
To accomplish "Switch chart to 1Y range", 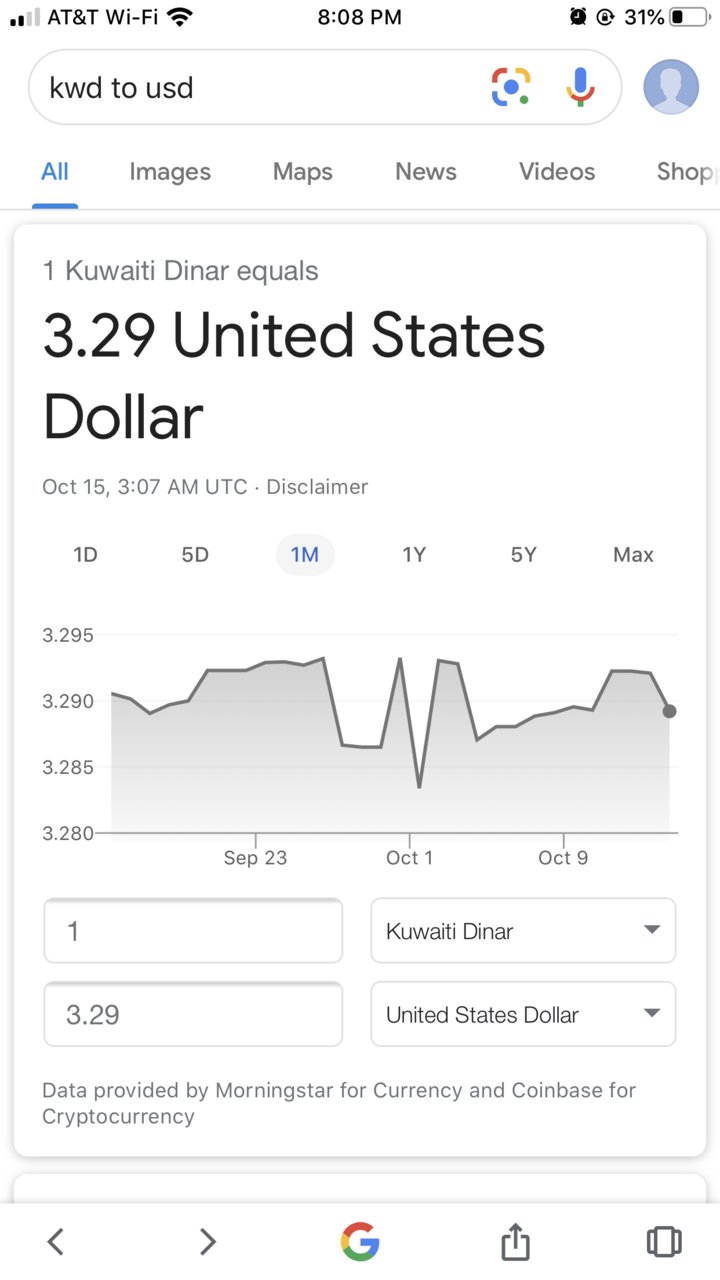I will pyautogui.click(x=414, y=554).
